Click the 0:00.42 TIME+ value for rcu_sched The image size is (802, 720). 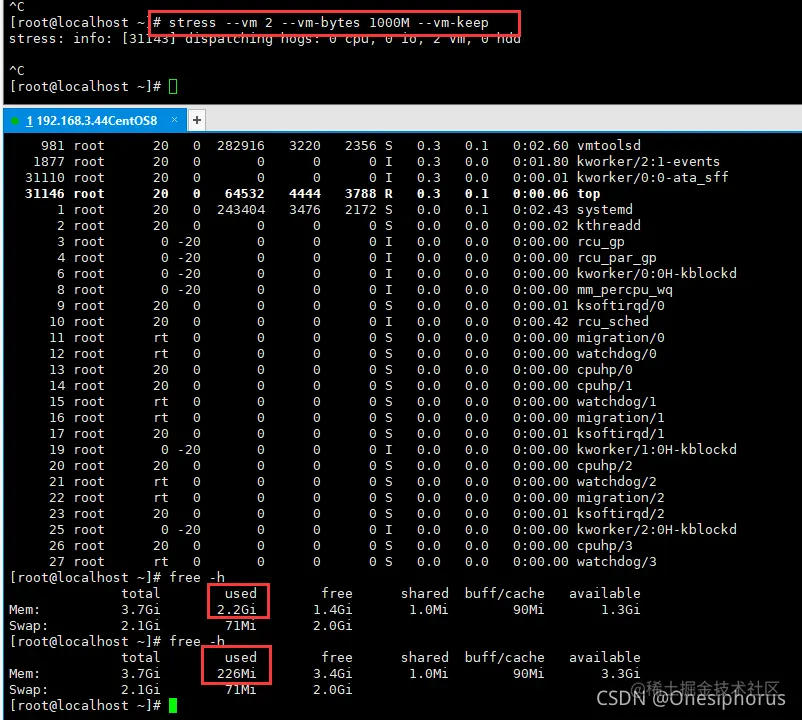(x=541, y=322)
